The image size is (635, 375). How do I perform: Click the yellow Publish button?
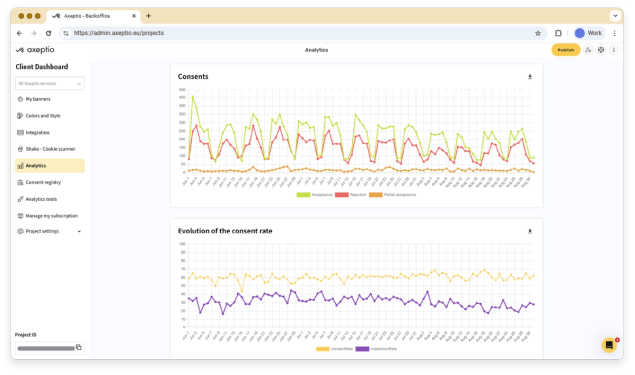tap(565, 50)
